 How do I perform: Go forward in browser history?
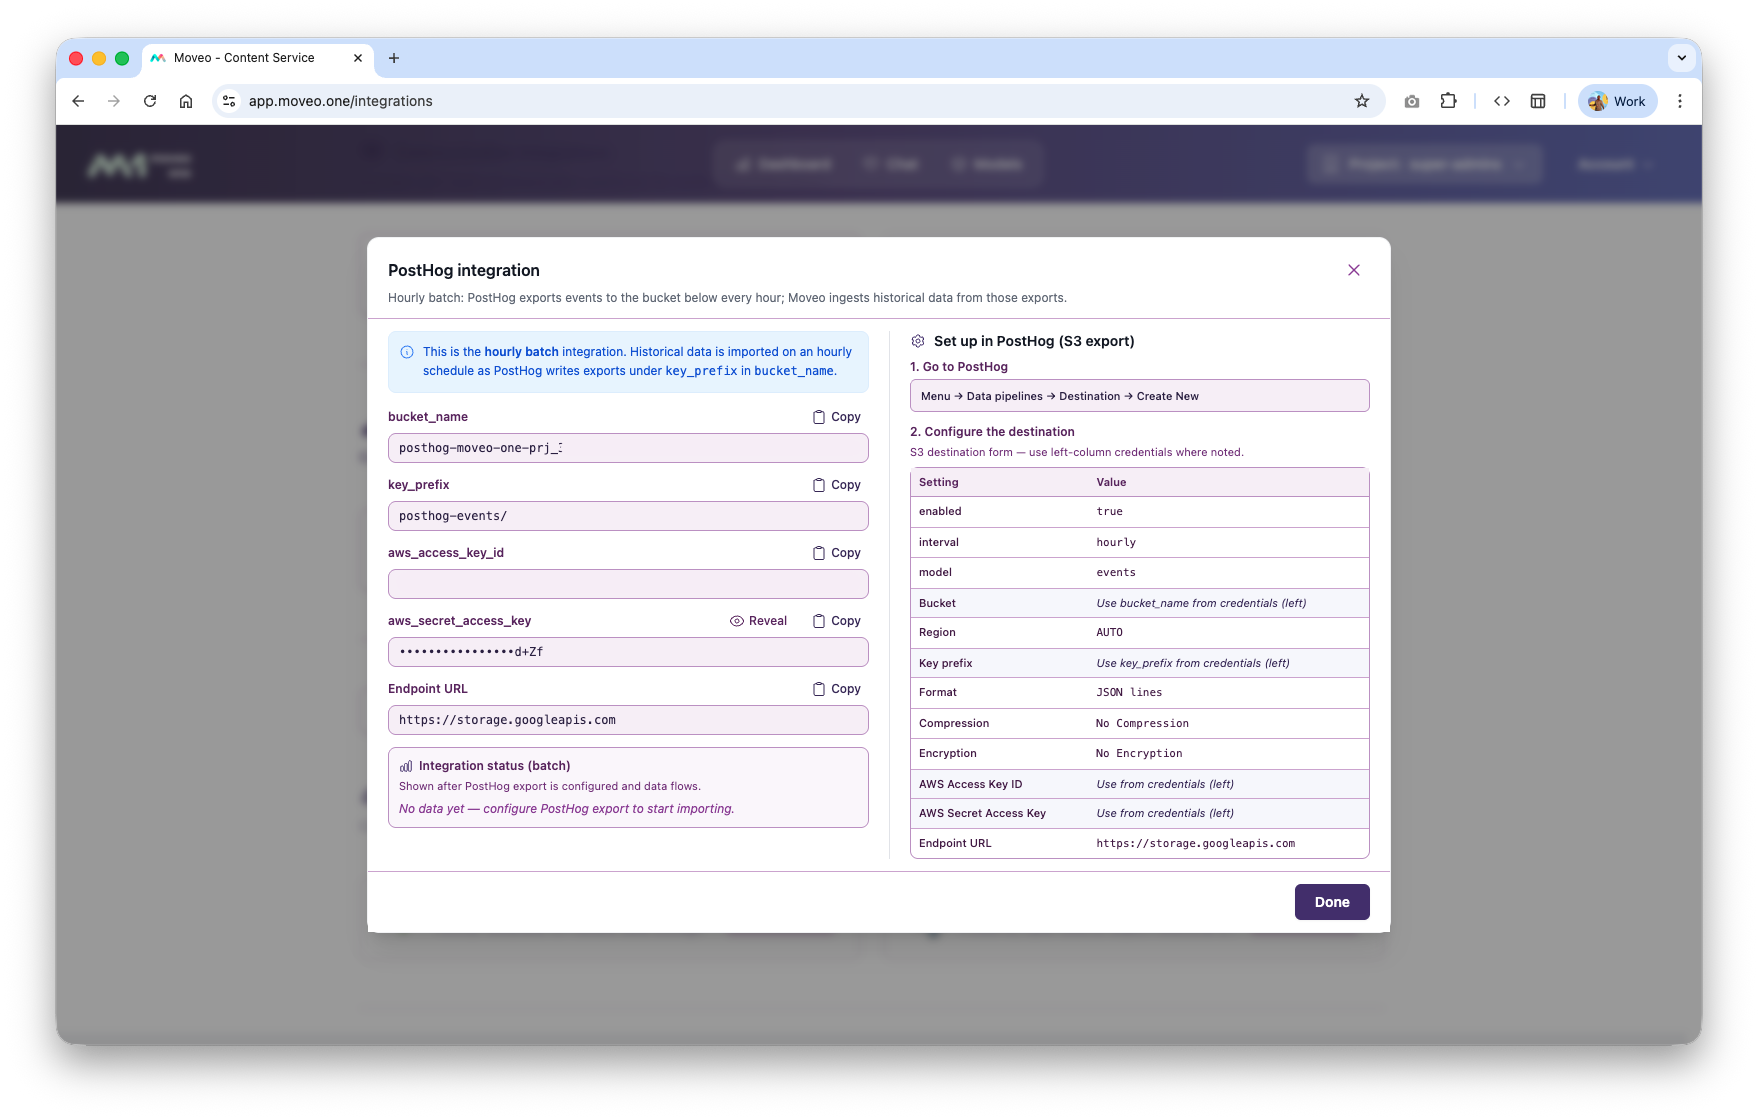pyautogui.click(x=114, y=101)
